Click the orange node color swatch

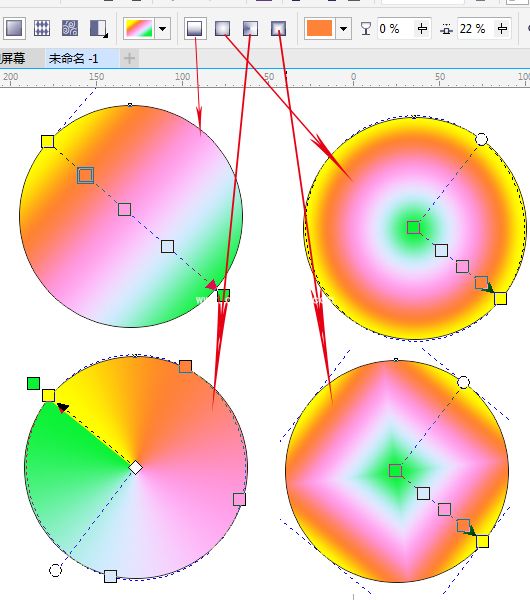(319, 28)
